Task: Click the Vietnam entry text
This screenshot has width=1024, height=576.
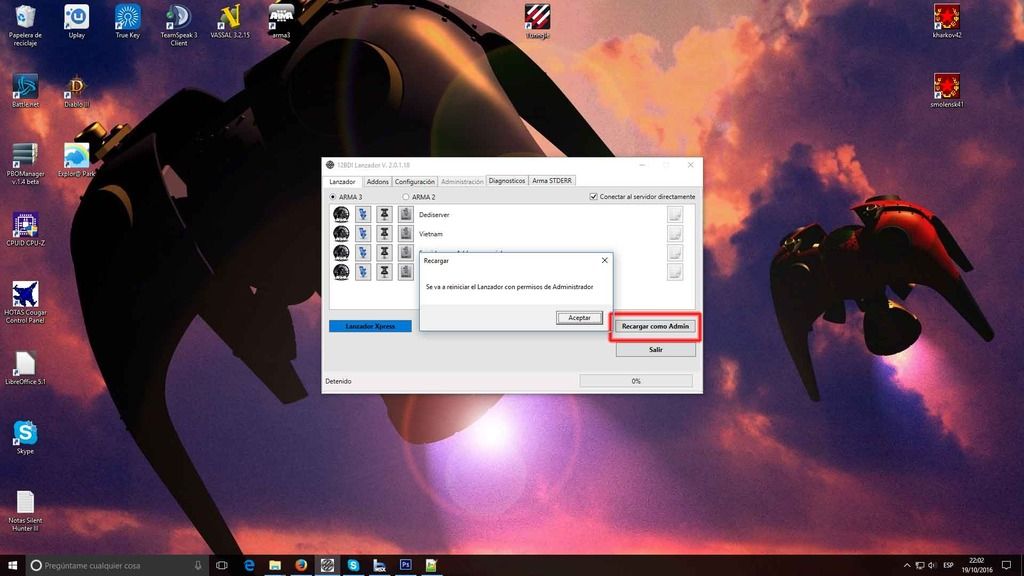Action: tap(431, 234)
